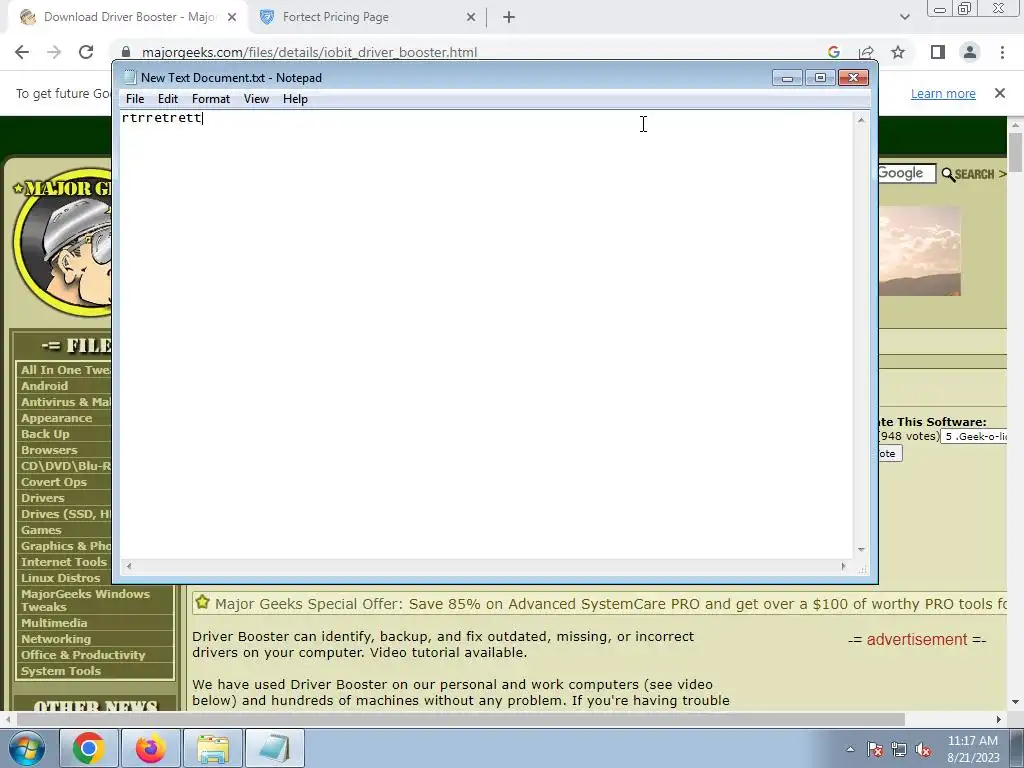The image size is (1024, 768).
Task: Open the Covert Ops category link
Action: (54, 482)
